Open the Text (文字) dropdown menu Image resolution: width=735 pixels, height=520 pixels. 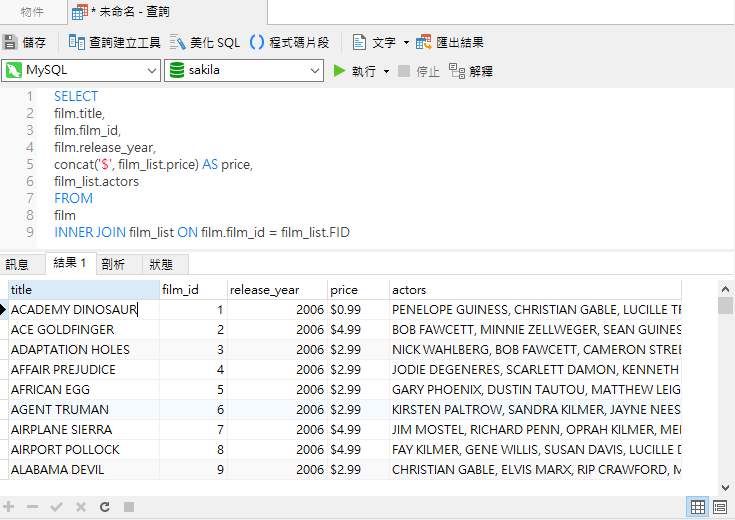click(406, 42)
